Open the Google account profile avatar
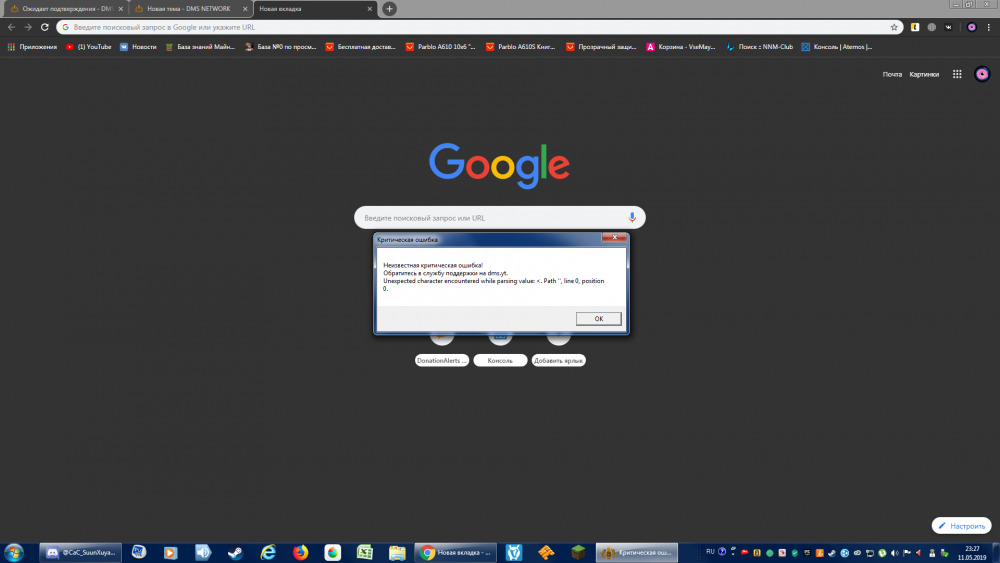The width and height of the screenshot is (1000, 563). [982, 74]
